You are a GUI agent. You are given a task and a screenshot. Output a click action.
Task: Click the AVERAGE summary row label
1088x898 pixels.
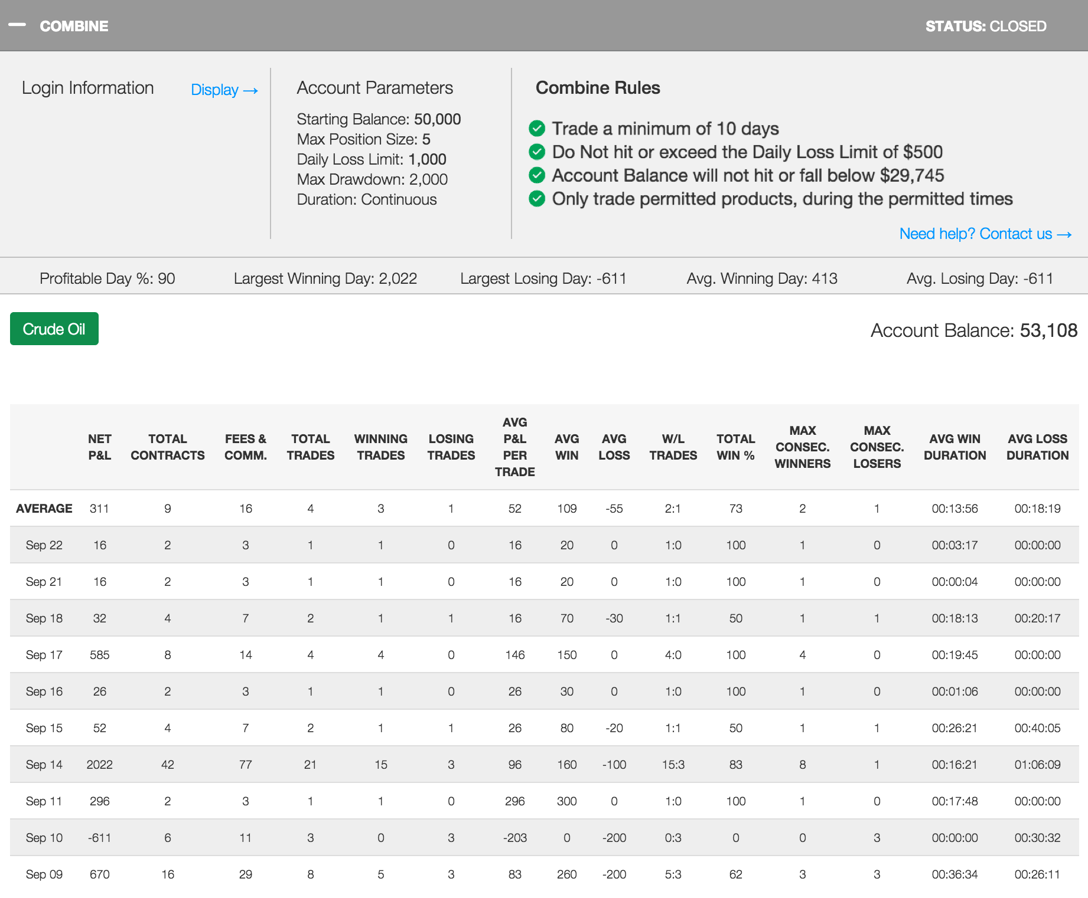point(44,509)
